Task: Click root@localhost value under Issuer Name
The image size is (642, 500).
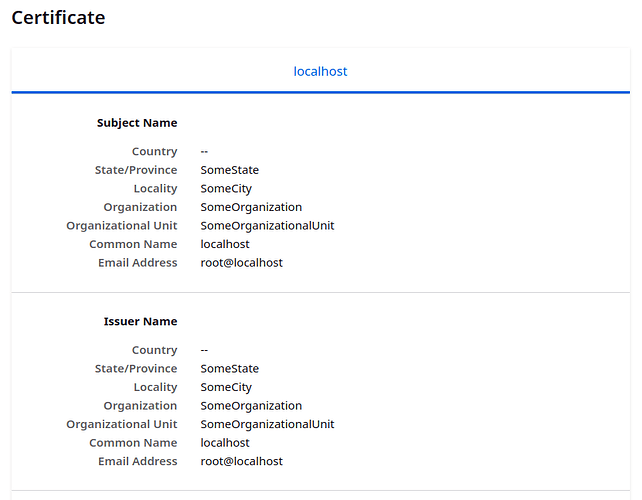Action: tap(242, 461)
